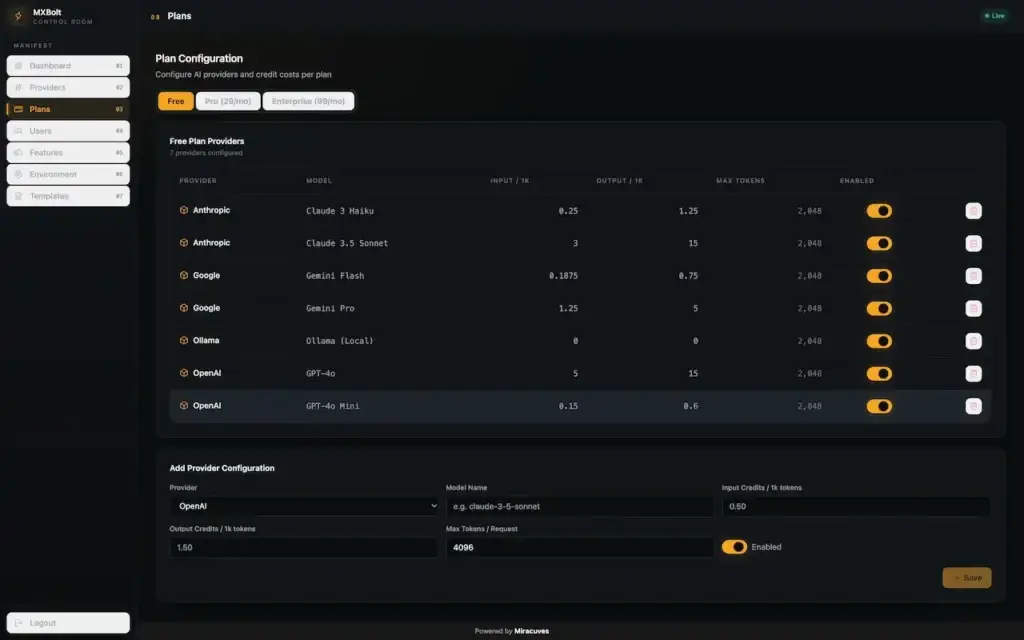The width and height of the screenshot is (1024, 640).
Task: Click the Model Name input field
Action: click(579, 506)
